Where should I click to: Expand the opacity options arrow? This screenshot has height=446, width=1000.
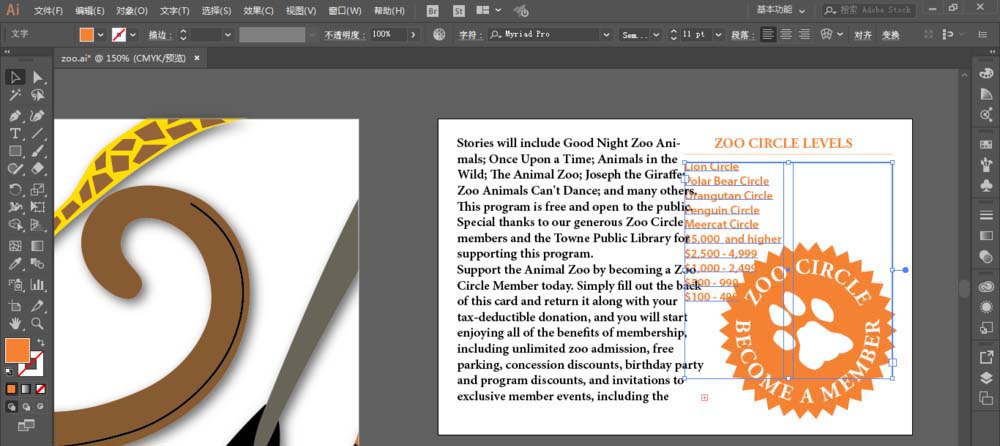pos(413,34)
